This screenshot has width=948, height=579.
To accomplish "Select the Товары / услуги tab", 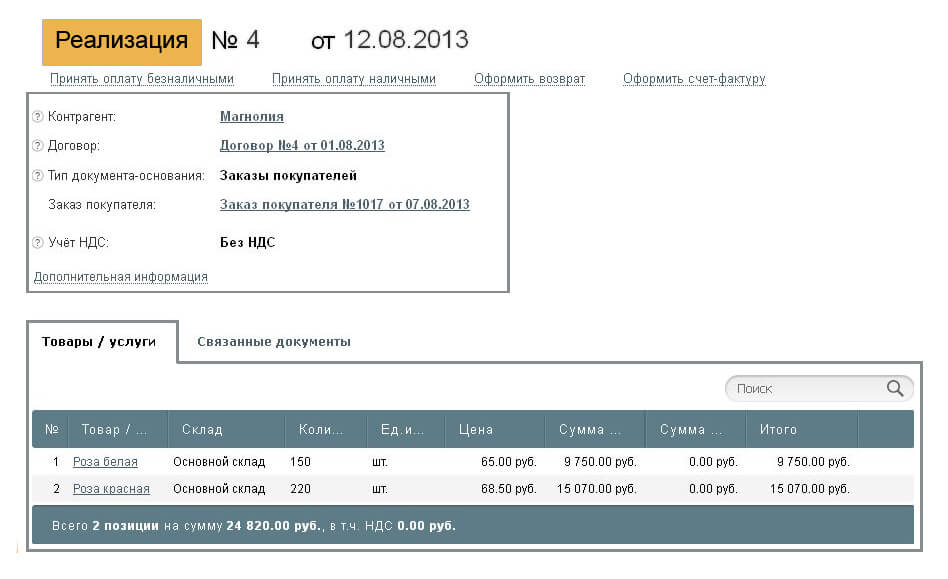I will pyautogui.click(x=99, y=342).
